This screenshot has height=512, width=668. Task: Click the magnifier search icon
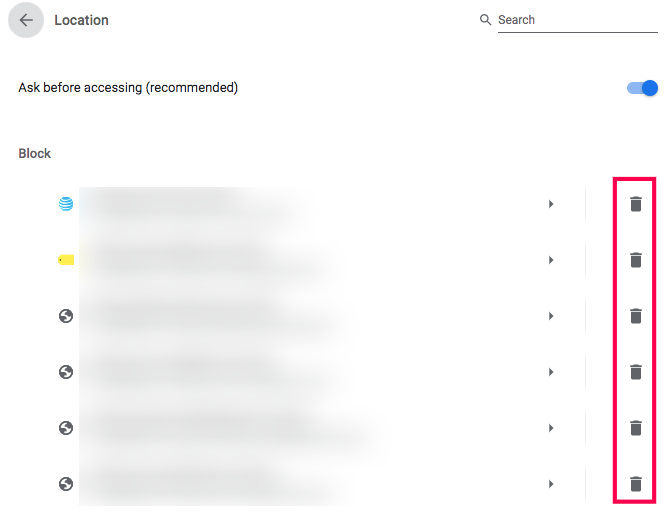(x=485, y=20)
